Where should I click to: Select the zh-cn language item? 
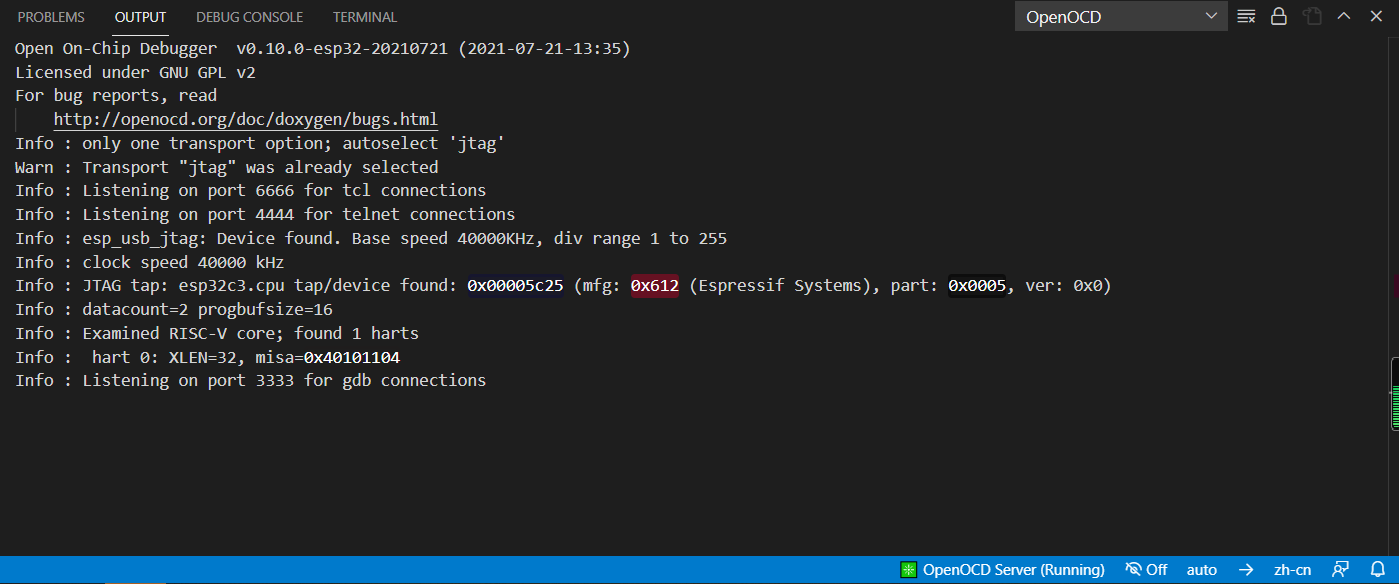pyautogui.click(x=1292, y=569)
